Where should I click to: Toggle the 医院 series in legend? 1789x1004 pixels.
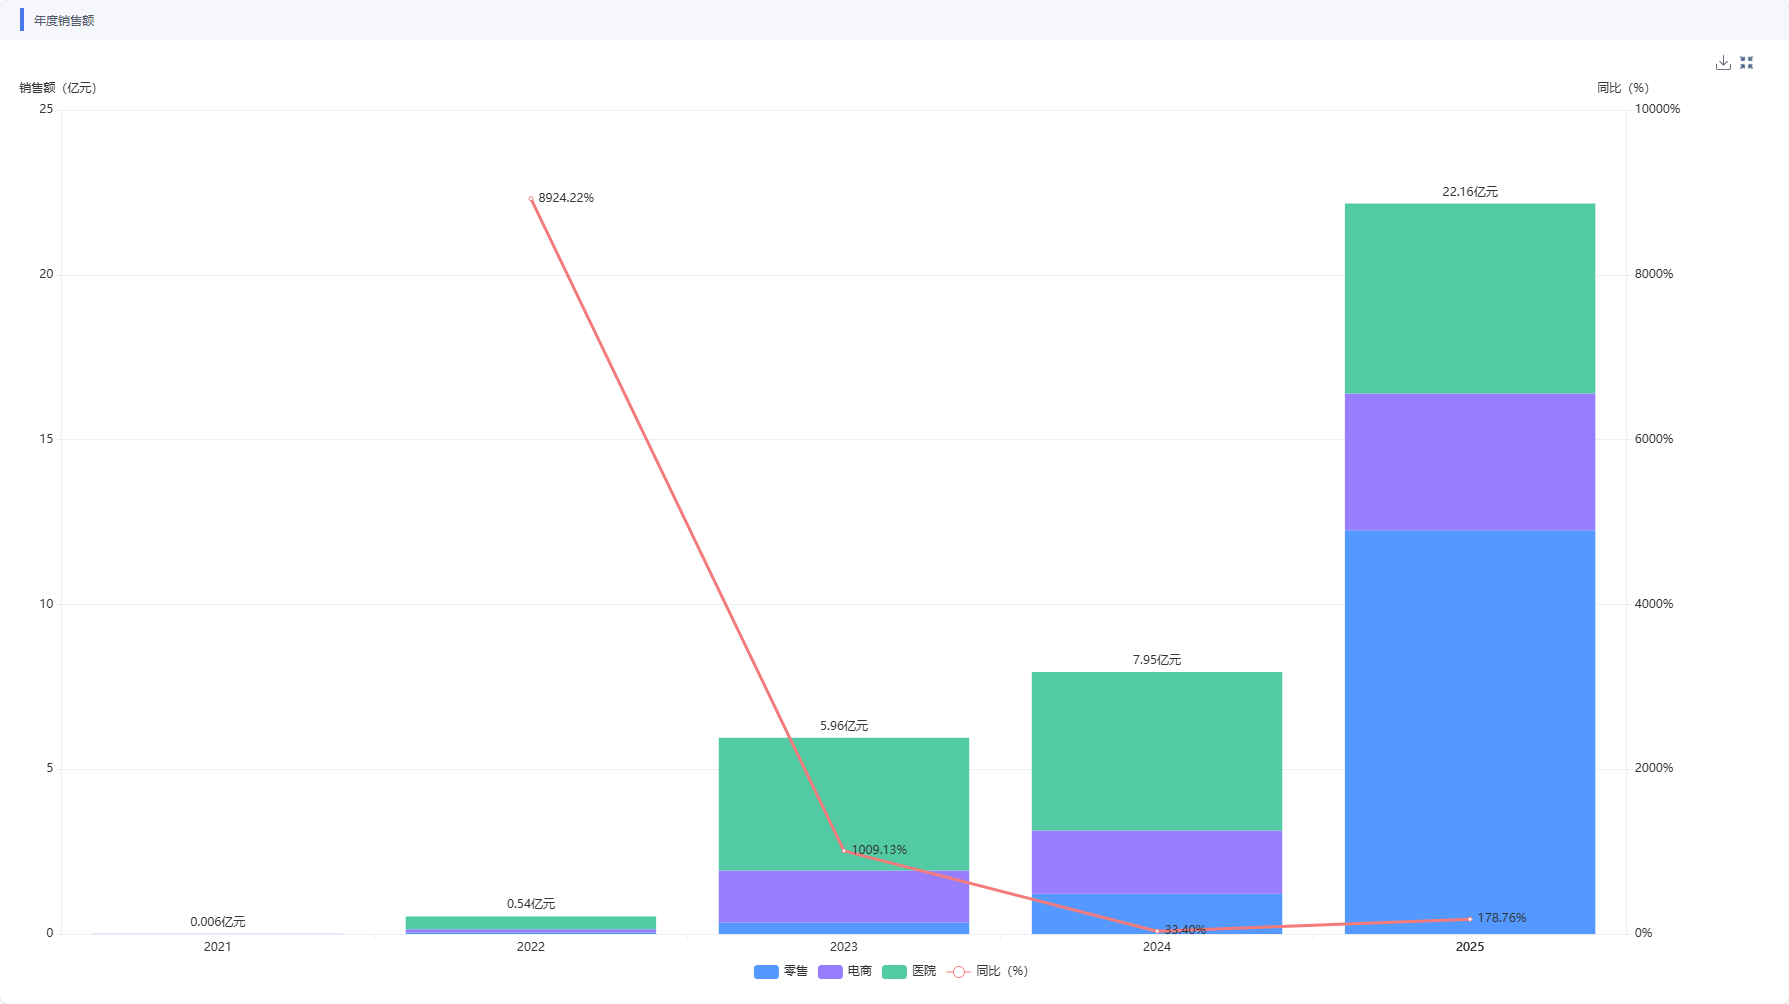[x=909, y=971]
